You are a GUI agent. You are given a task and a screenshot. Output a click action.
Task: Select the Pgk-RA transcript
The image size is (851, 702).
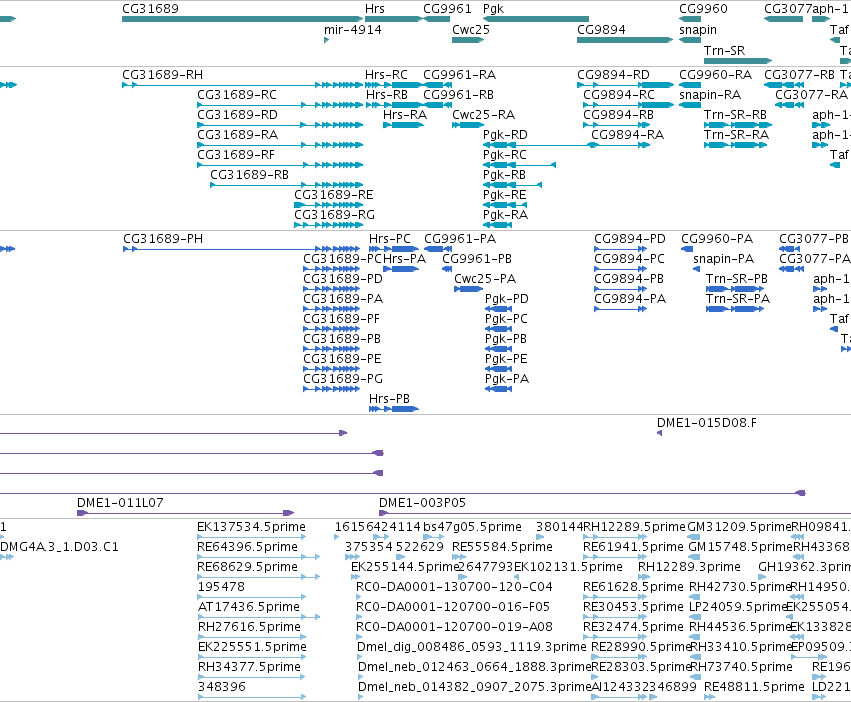497,225
